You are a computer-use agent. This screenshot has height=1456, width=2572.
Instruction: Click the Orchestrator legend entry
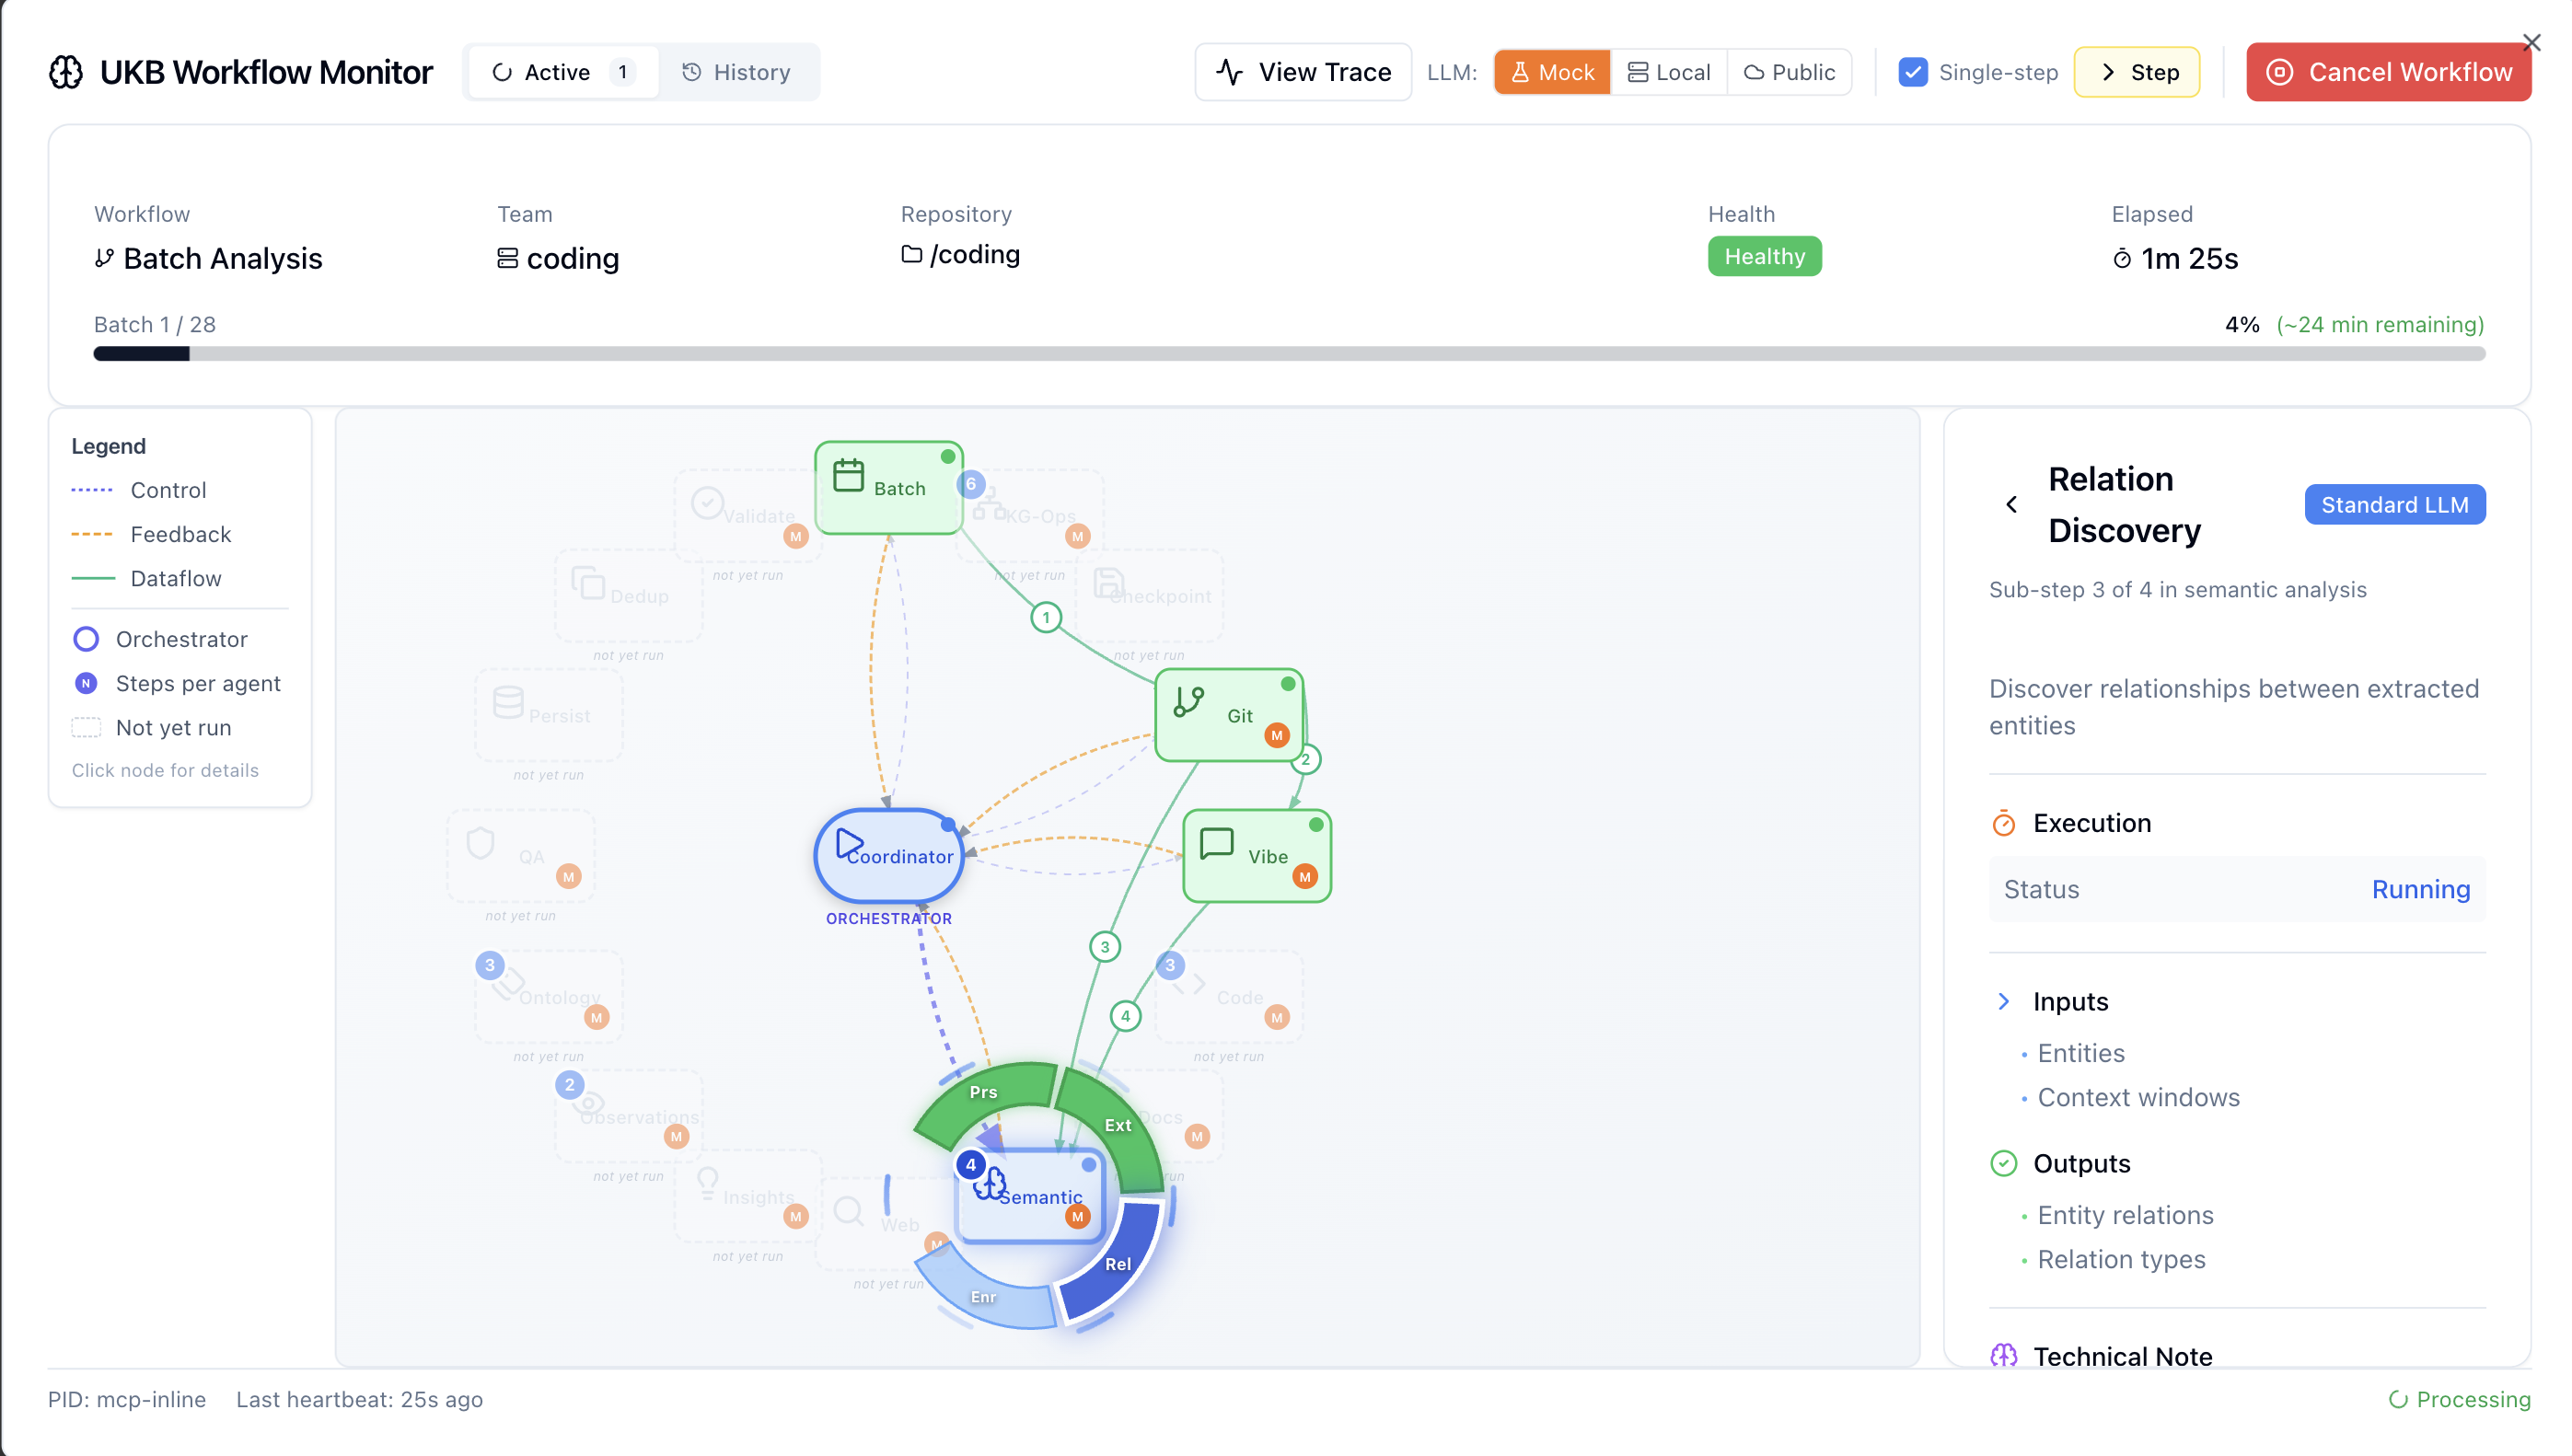coord(160,639)
